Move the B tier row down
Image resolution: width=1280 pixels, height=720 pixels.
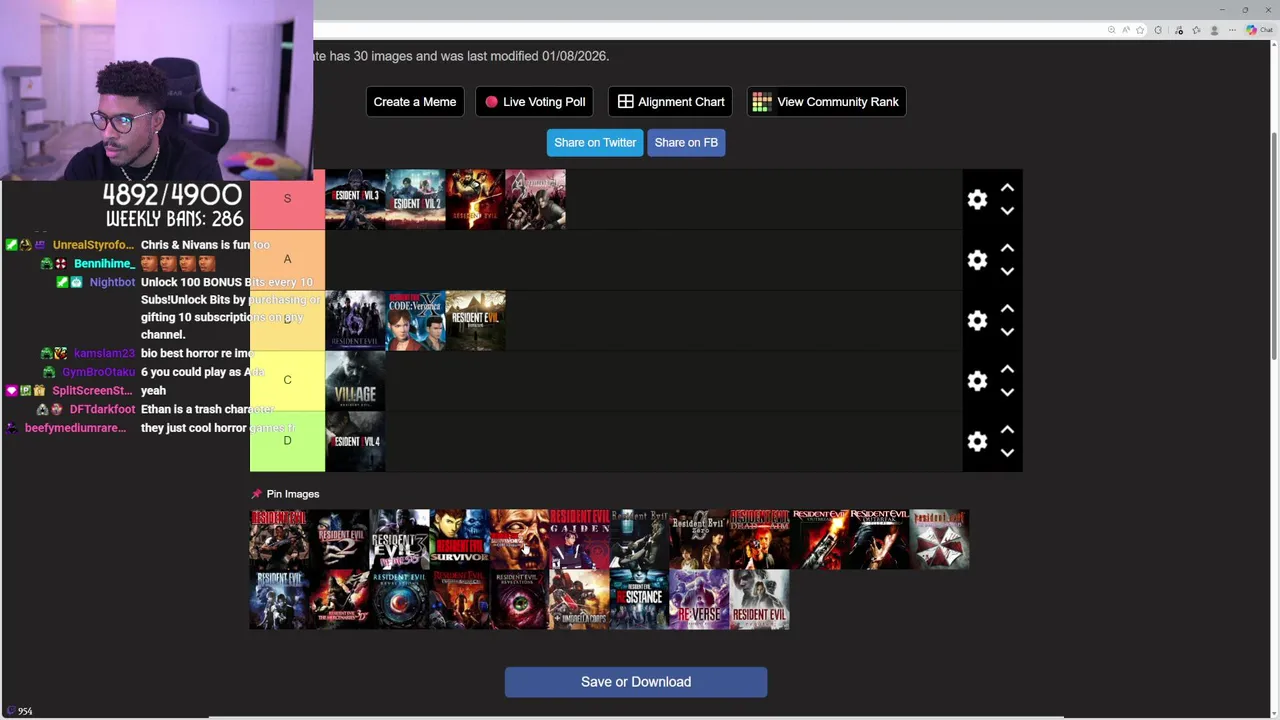[1007, 332]
